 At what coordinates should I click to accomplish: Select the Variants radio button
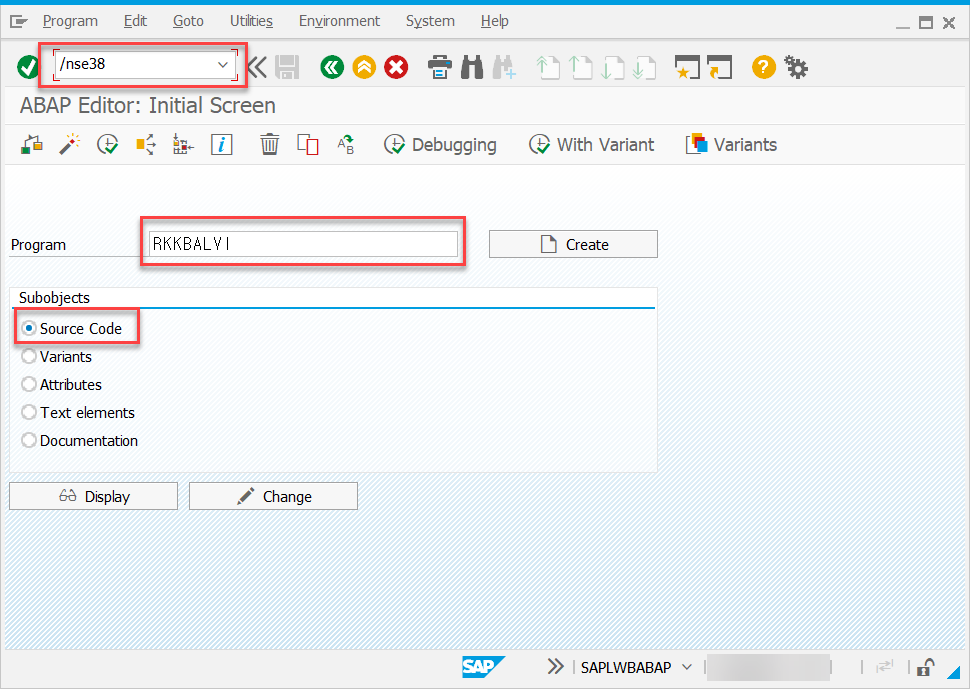[28, 356]
